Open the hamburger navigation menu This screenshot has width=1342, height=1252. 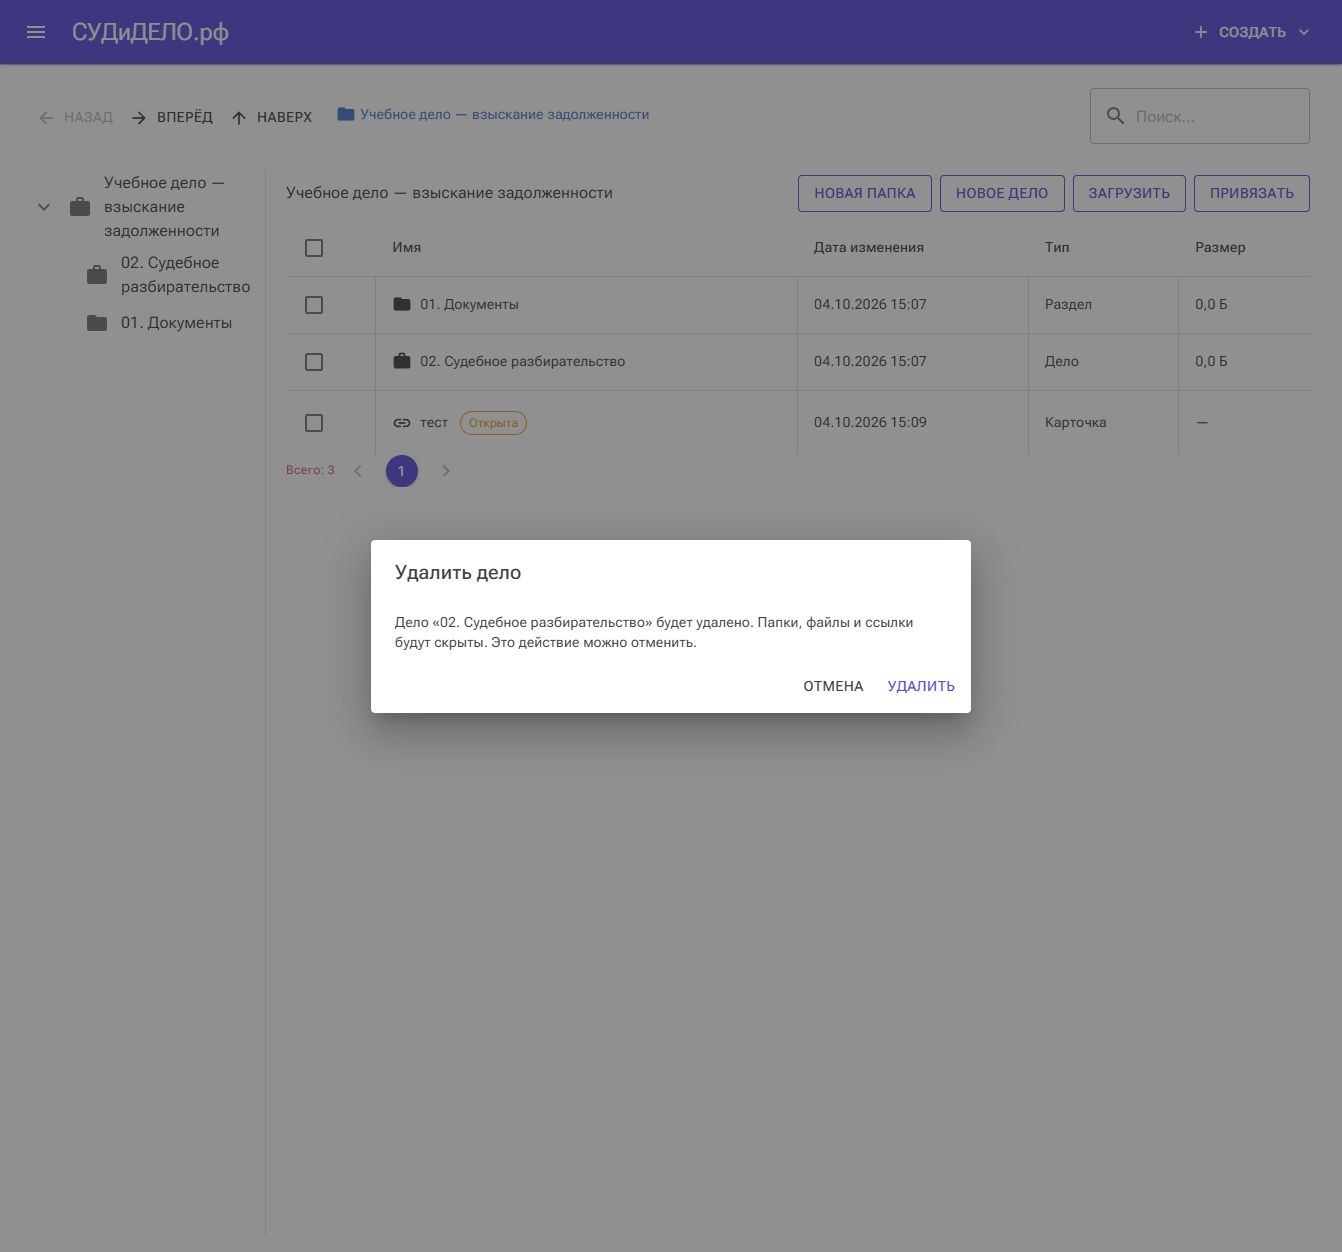pyautogui.click(x=36, y=32)
